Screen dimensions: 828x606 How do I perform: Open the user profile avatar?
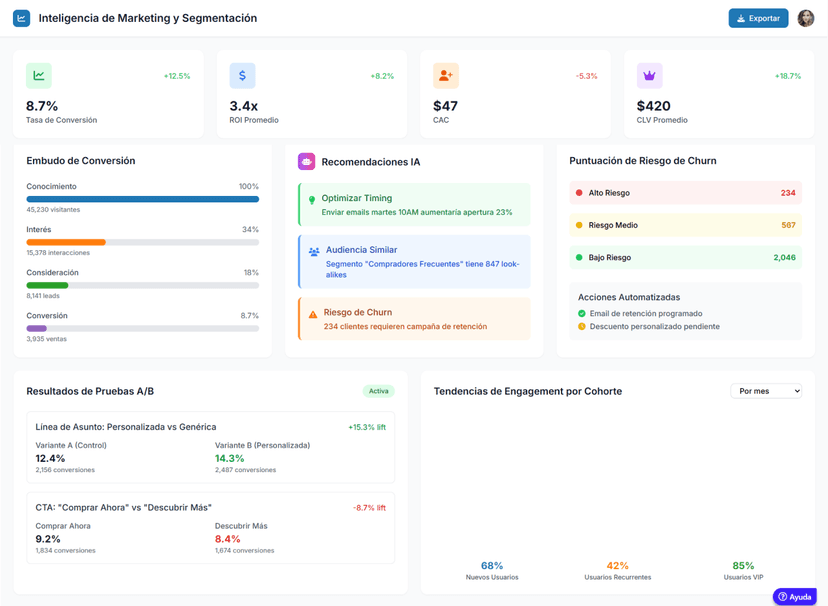[806, 18]
